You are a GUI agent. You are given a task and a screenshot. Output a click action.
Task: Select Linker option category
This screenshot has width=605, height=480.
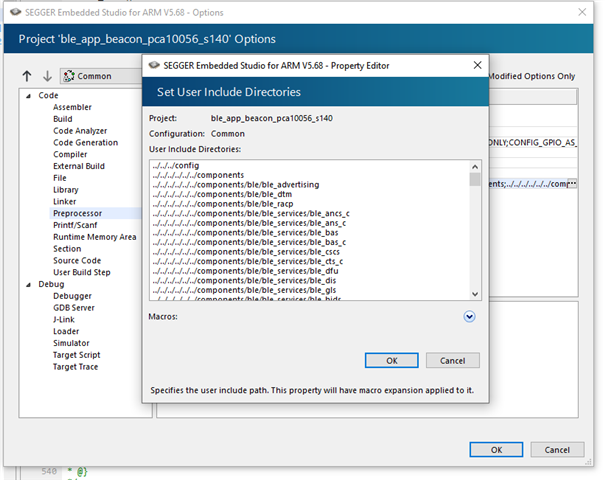pos(64,202)
